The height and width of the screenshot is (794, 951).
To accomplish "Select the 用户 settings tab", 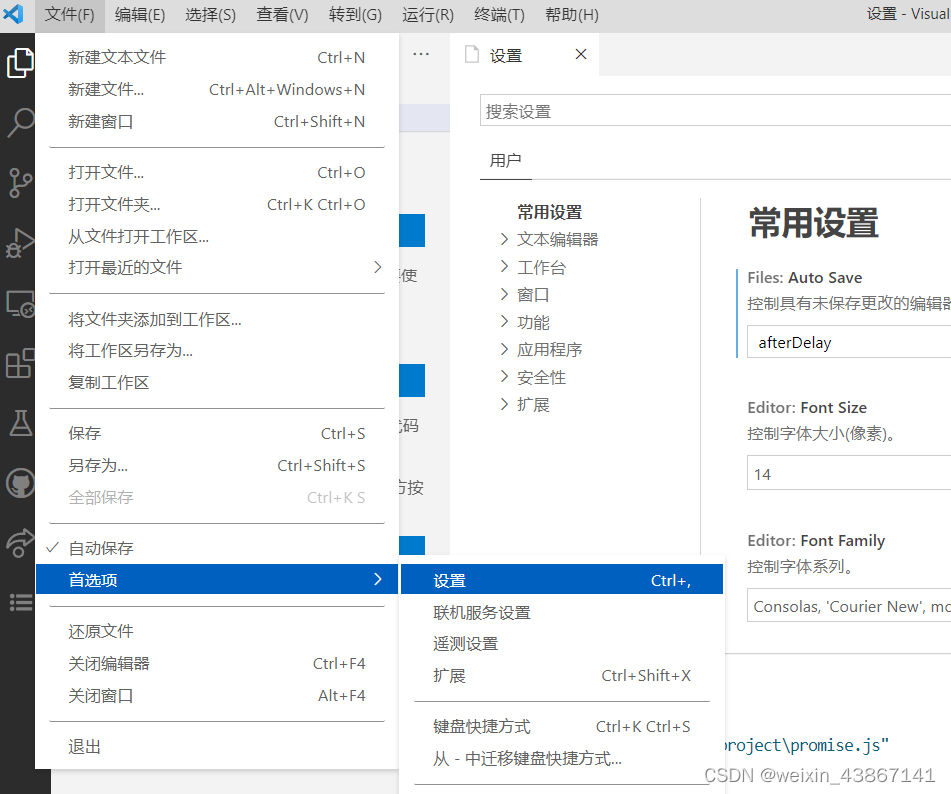I will (506, 158).
